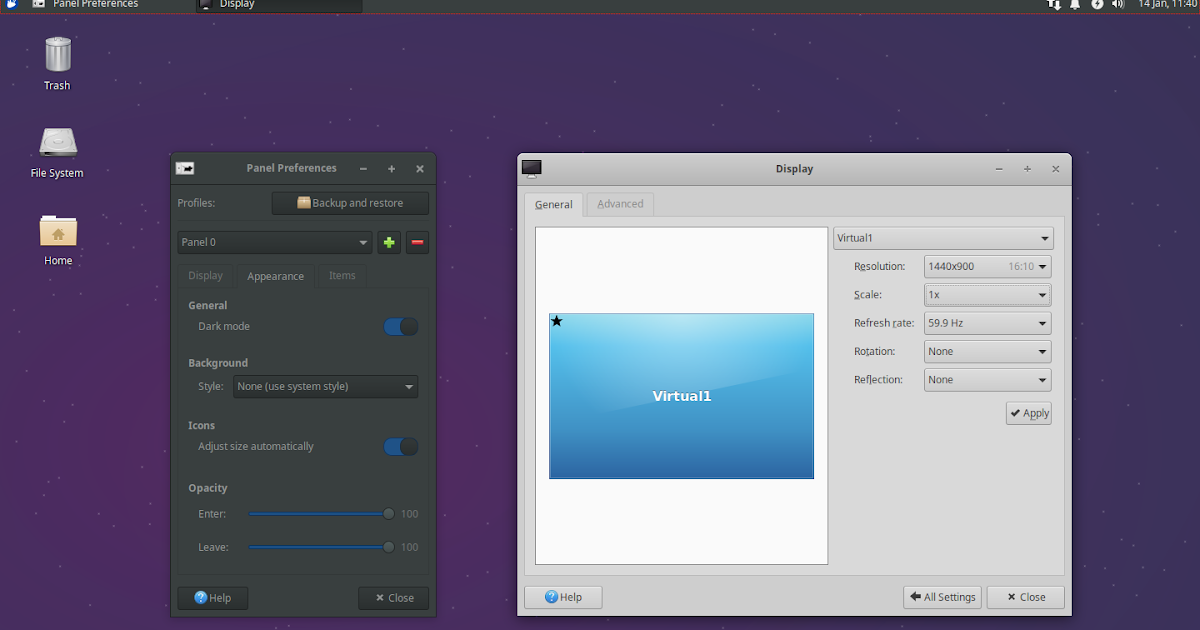Image resolution: width=1200 pixels, height=630 pixels.
Task: Open the Rotation dropdown set to None
Action: (987, 351)
